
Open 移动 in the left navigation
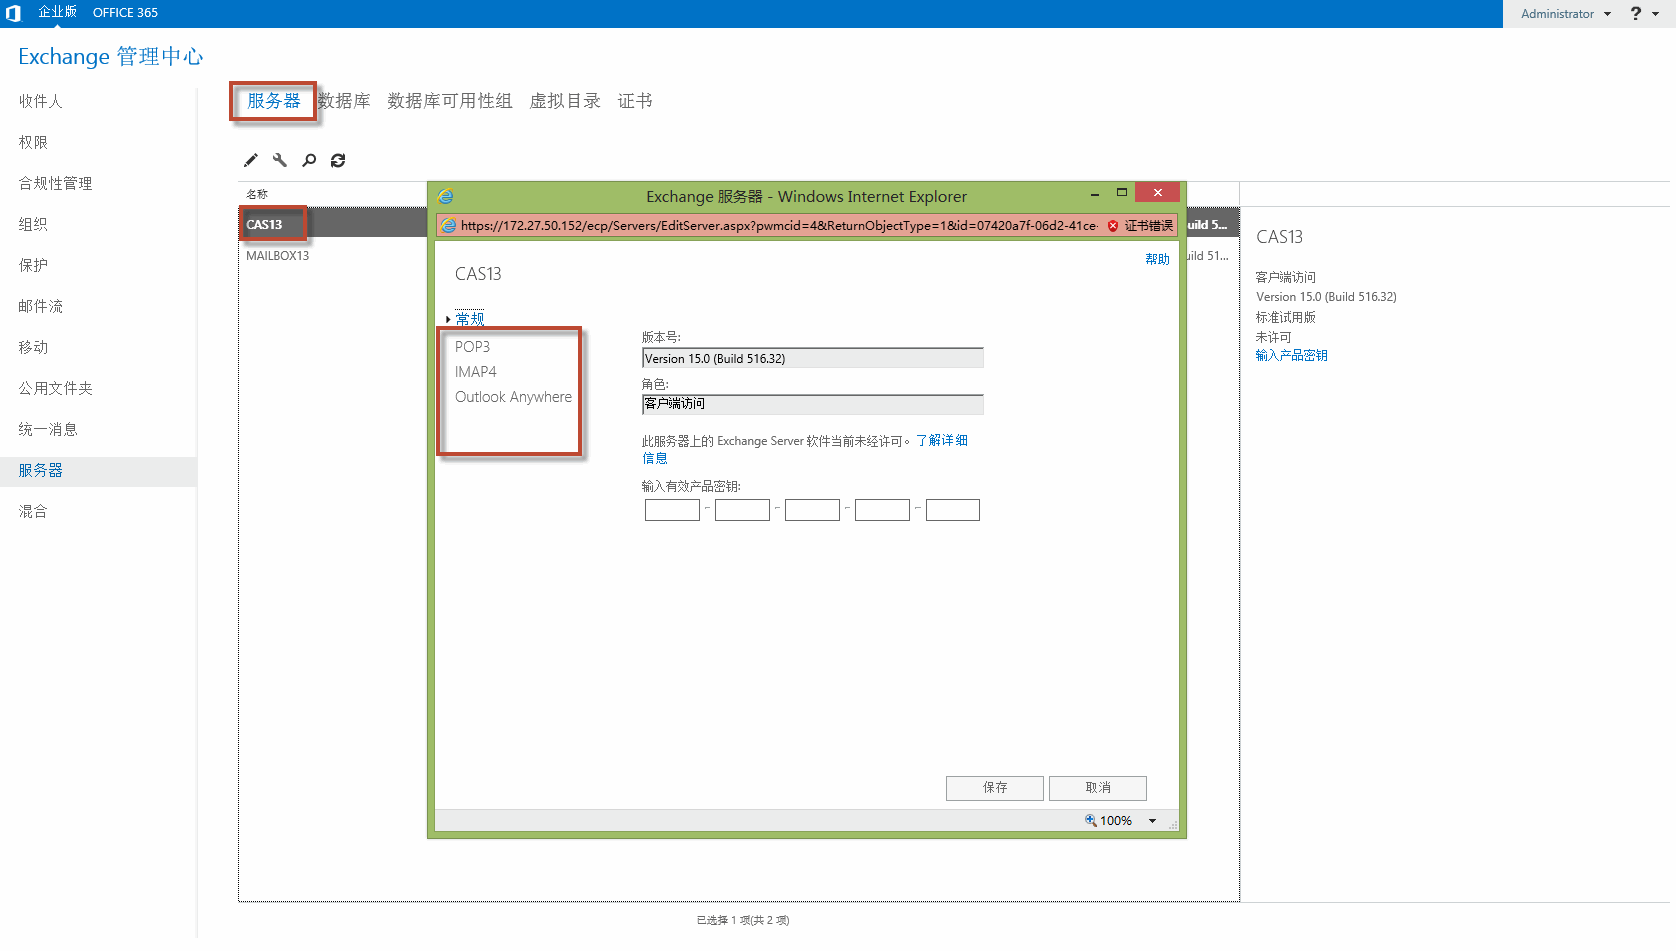point(33,347)
